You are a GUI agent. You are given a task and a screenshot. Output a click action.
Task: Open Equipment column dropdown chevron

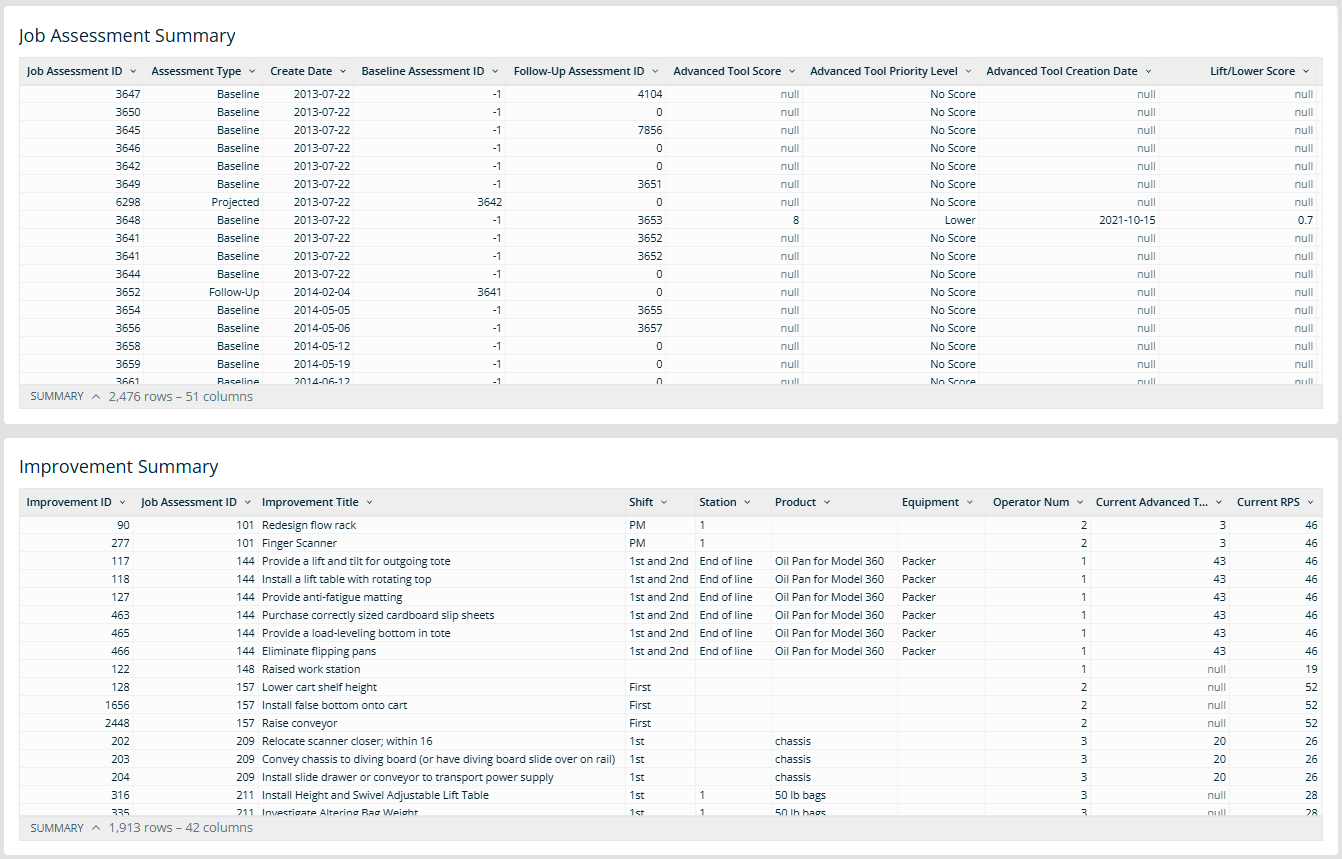(970, 503)
